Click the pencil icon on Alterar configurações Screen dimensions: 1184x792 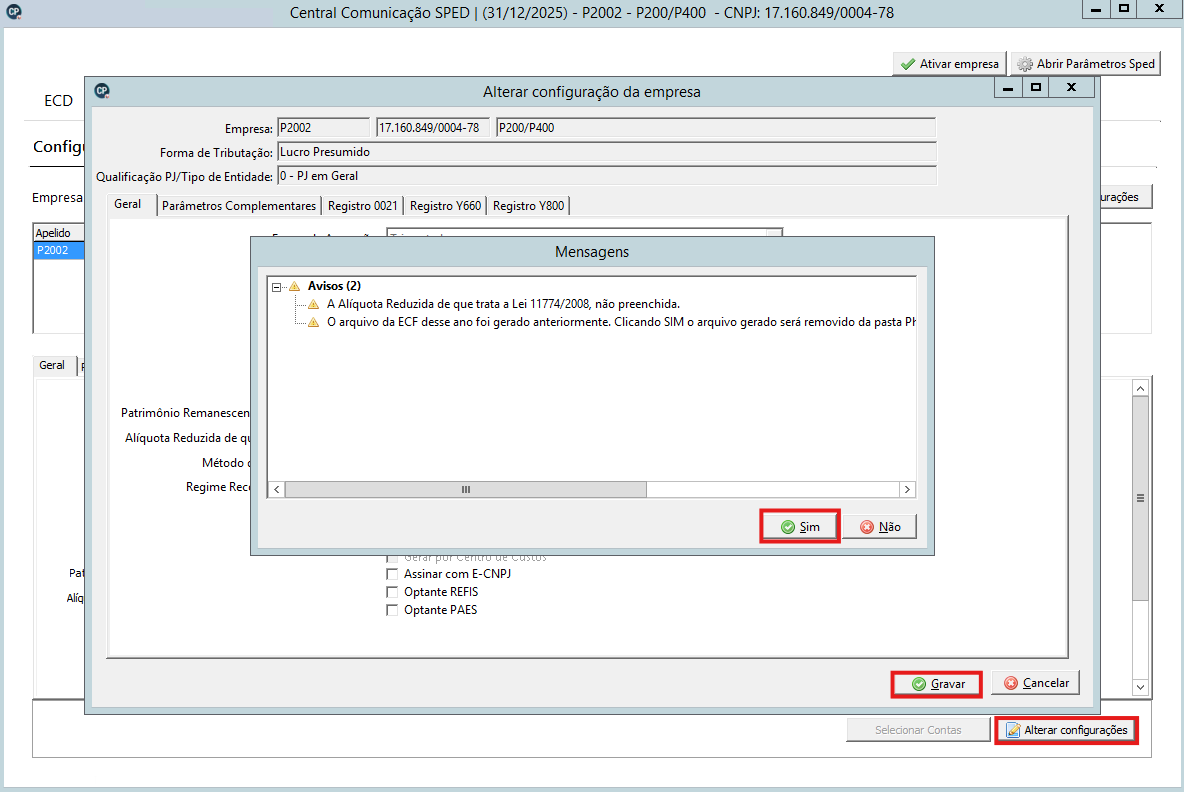tap(1013, 730)
